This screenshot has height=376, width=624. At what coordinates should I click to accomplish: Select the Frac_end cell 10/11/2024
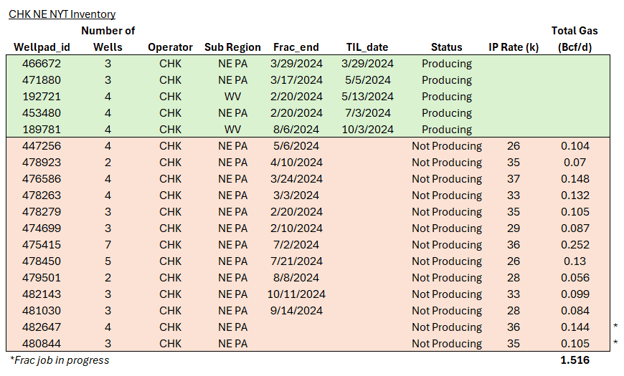point(296,294)
